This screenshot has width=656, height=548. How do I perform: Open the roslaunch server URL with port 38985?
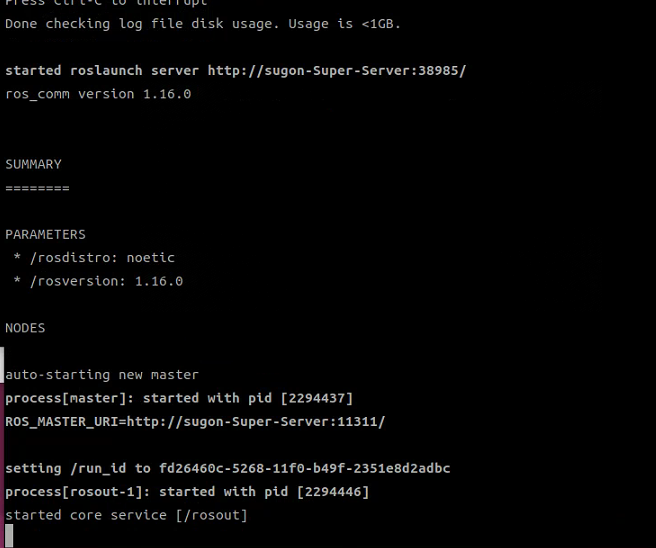point(337,71)
